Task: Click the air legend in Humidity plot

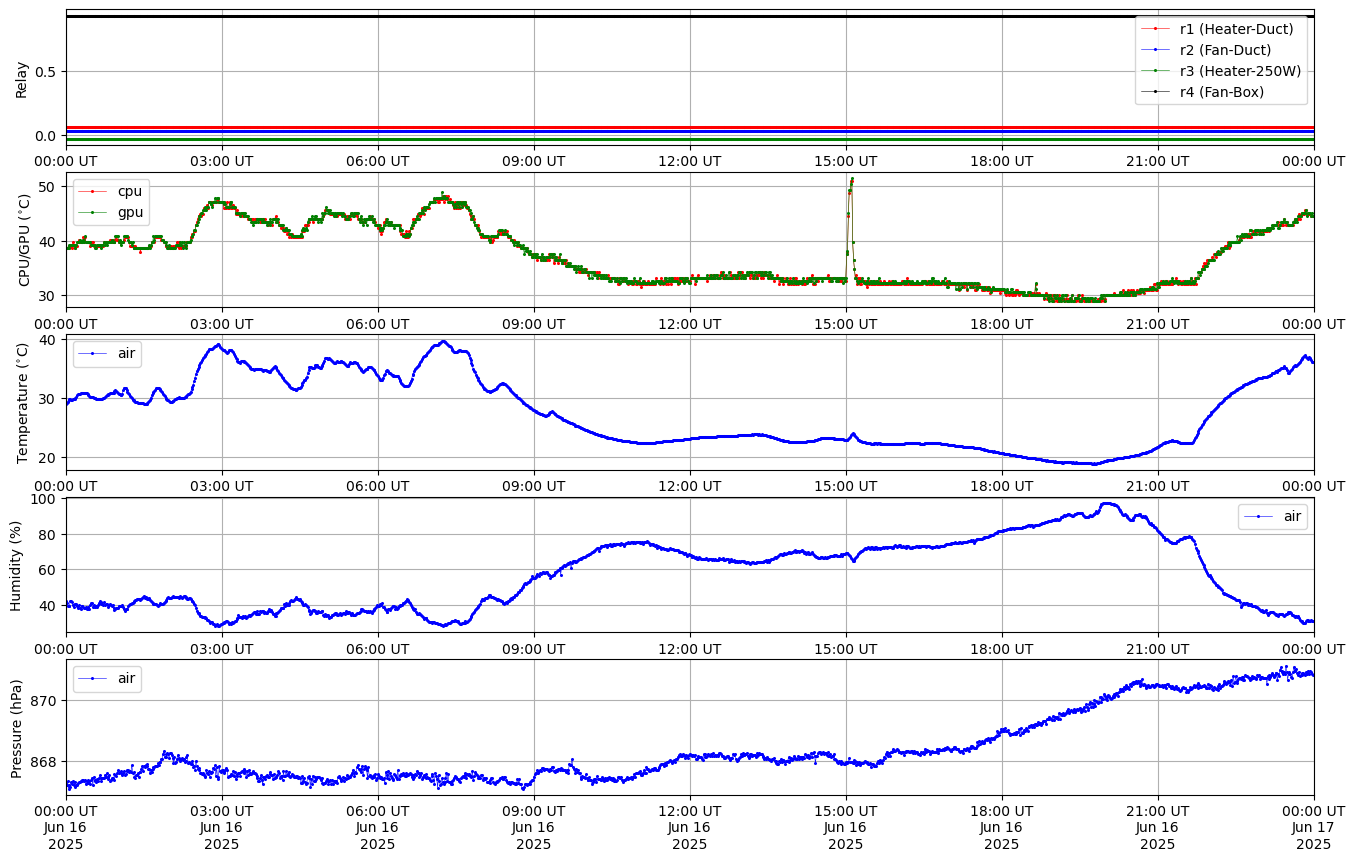Action: pyautogui.click(x=1273, y=516)
